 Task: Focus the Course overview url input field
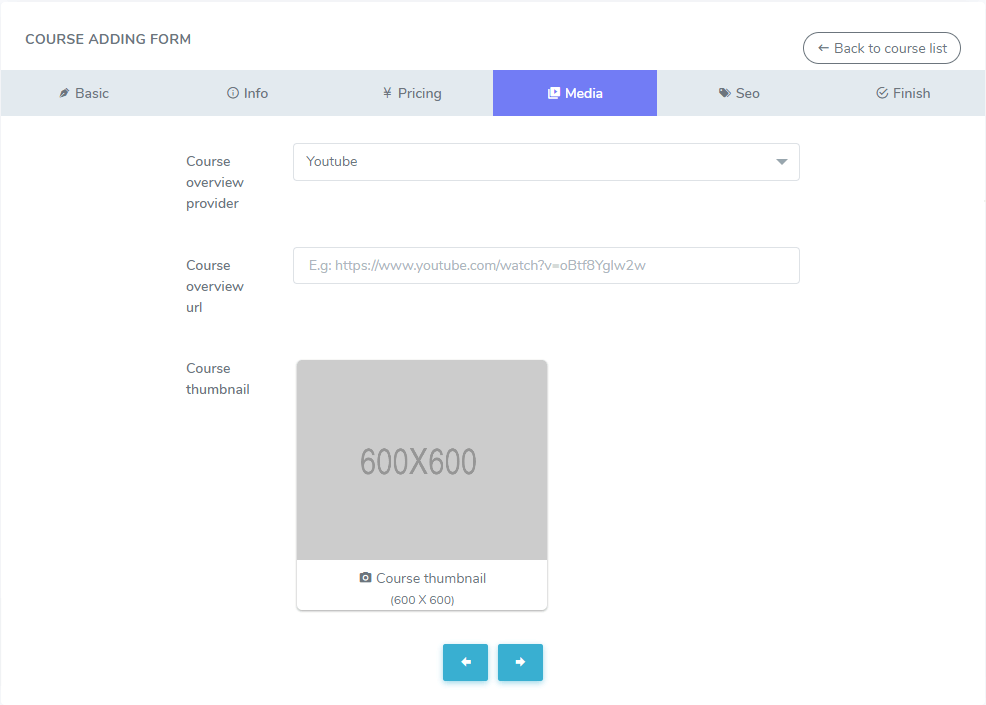pyautogui.click(x=545, y=266)
